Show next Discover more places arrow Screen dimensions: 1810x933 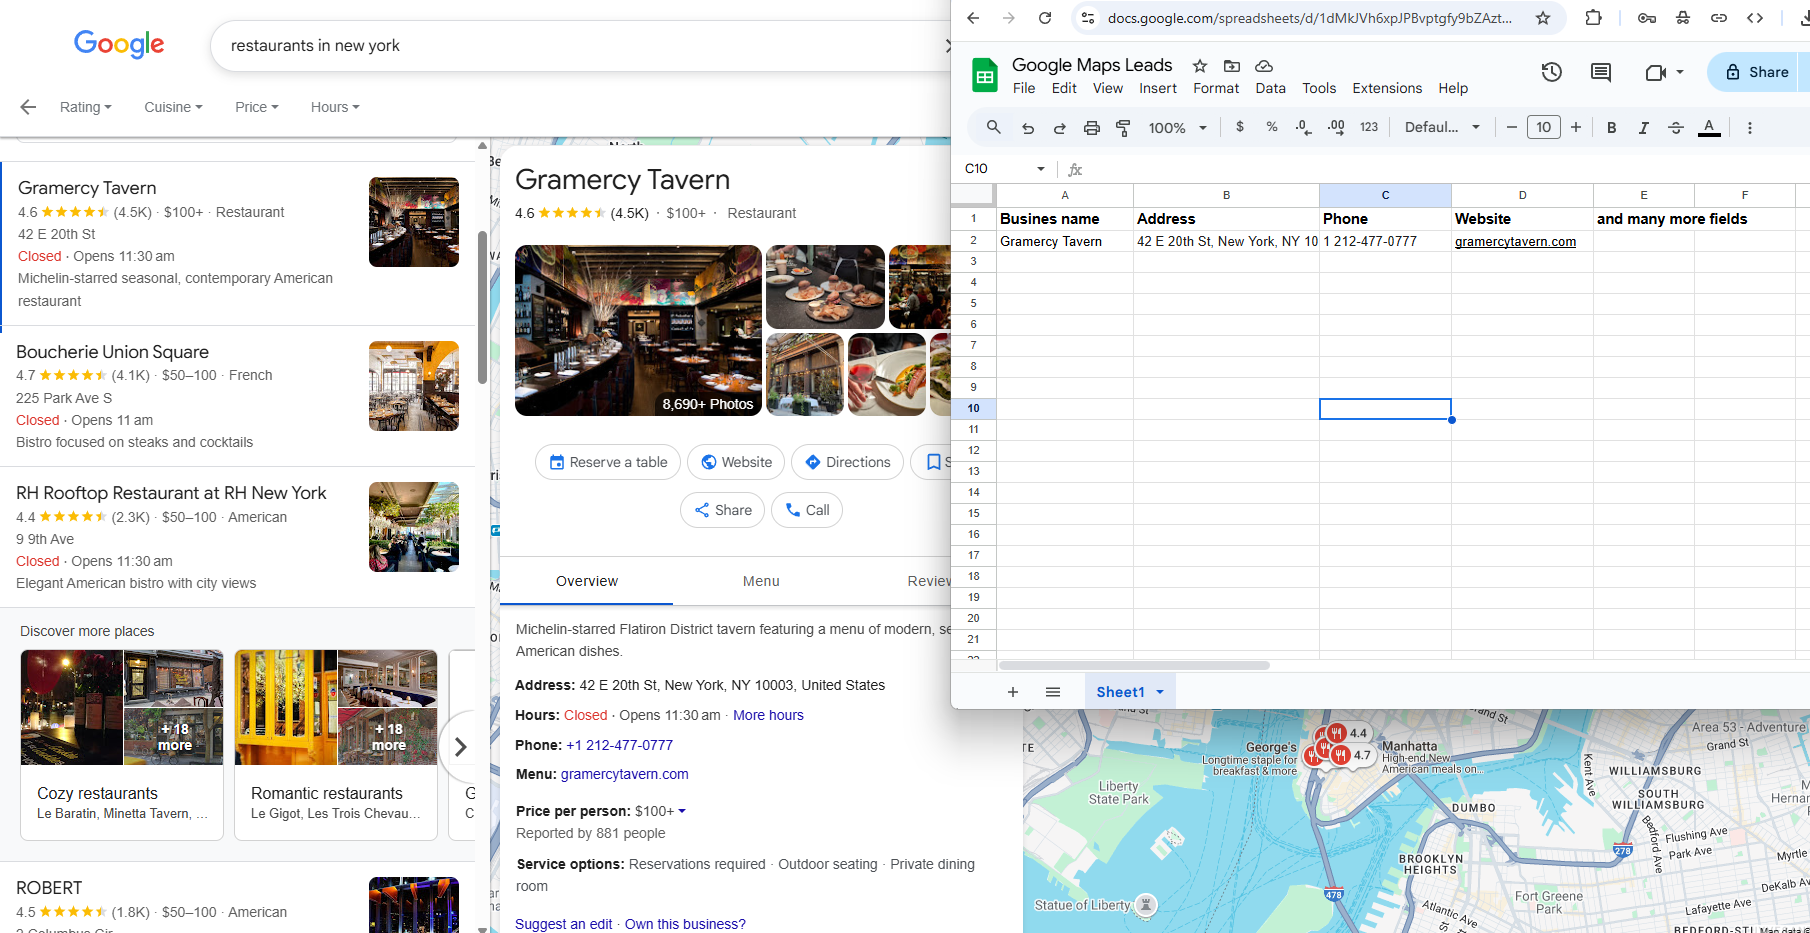(x=460, y=746)
